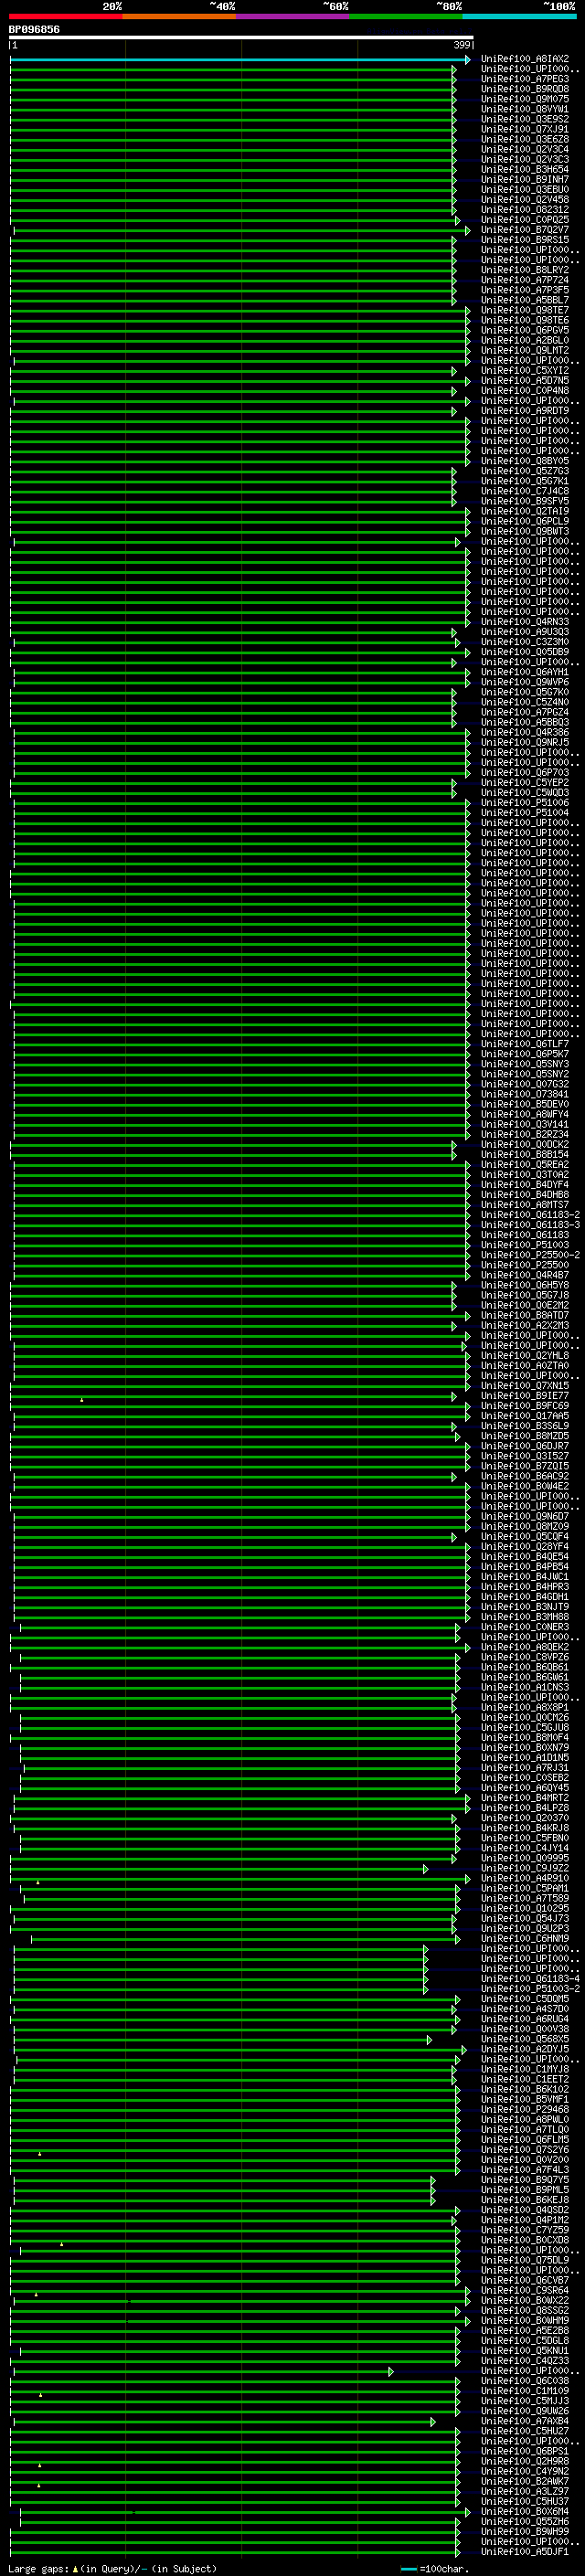The height and width of the screenshot is (2576, 585).
Task: Select the UniRef100_O73841 hit label
Action: click(x=525, y=1094)
